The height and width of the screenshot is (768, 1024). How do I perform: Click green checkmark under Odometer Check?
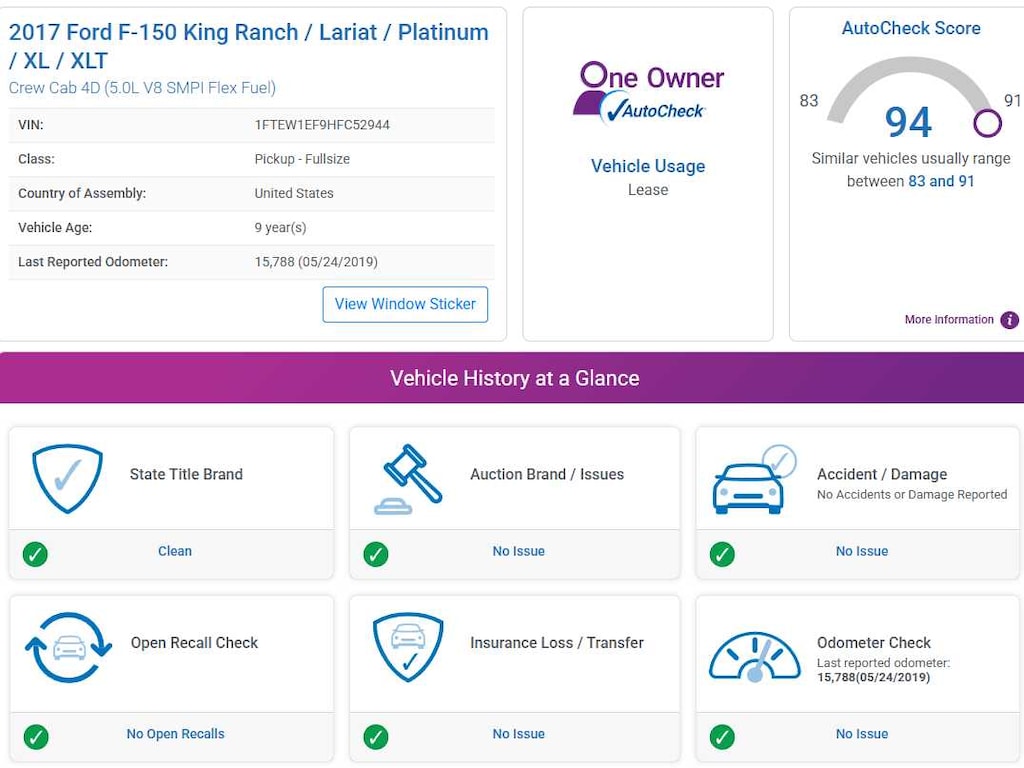(722, 737)
